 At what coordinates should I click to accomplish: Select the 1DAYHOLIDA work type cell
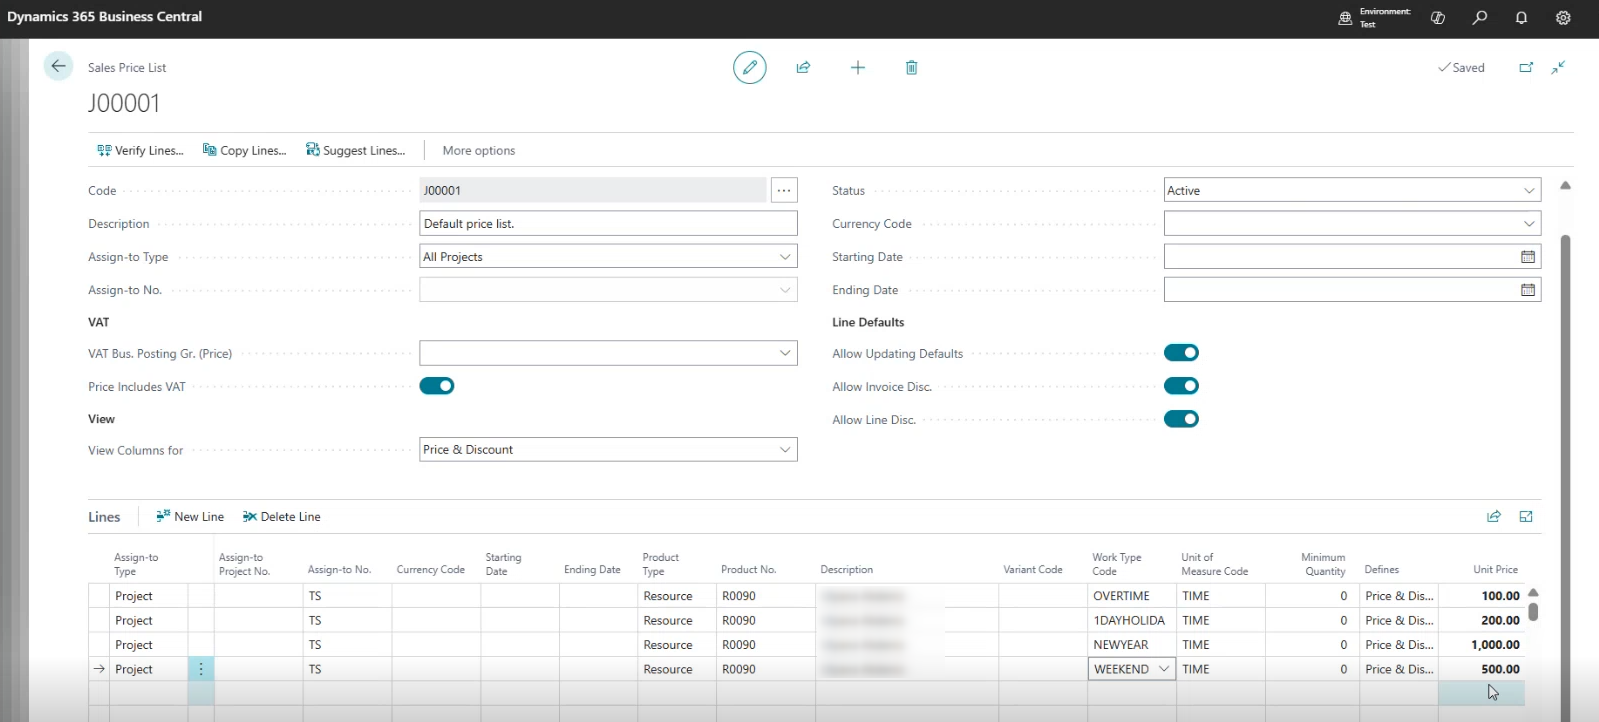(1131, 620)
